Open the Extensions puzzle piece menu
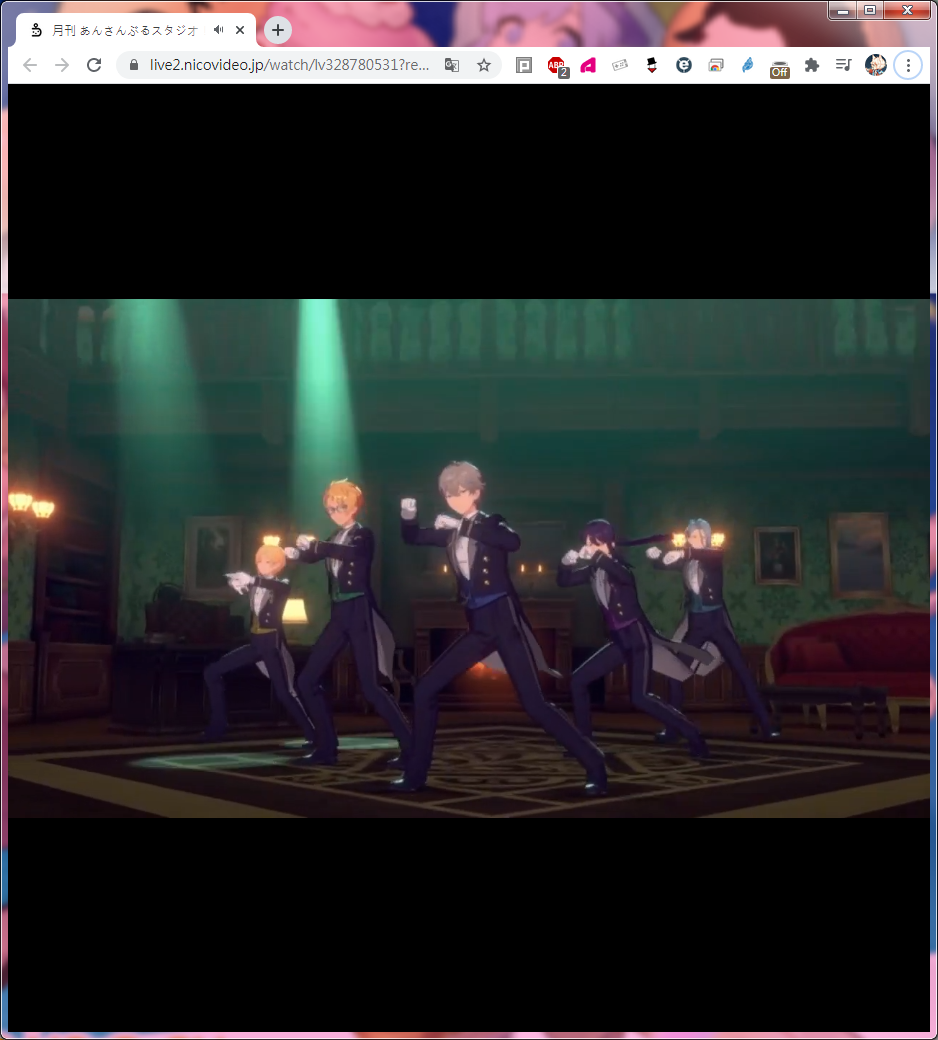 (x=811, y=65)
